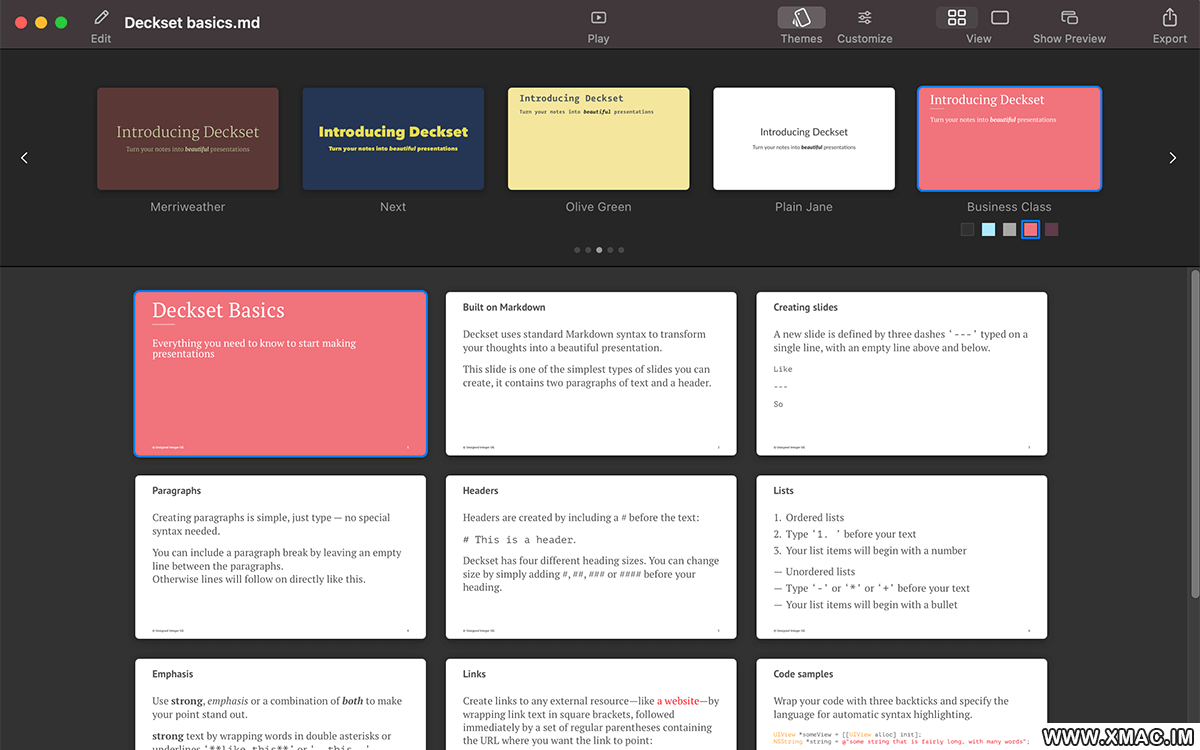Click the Show Preview icon
Viewport: 1200px width, 750px height.
1069,18
